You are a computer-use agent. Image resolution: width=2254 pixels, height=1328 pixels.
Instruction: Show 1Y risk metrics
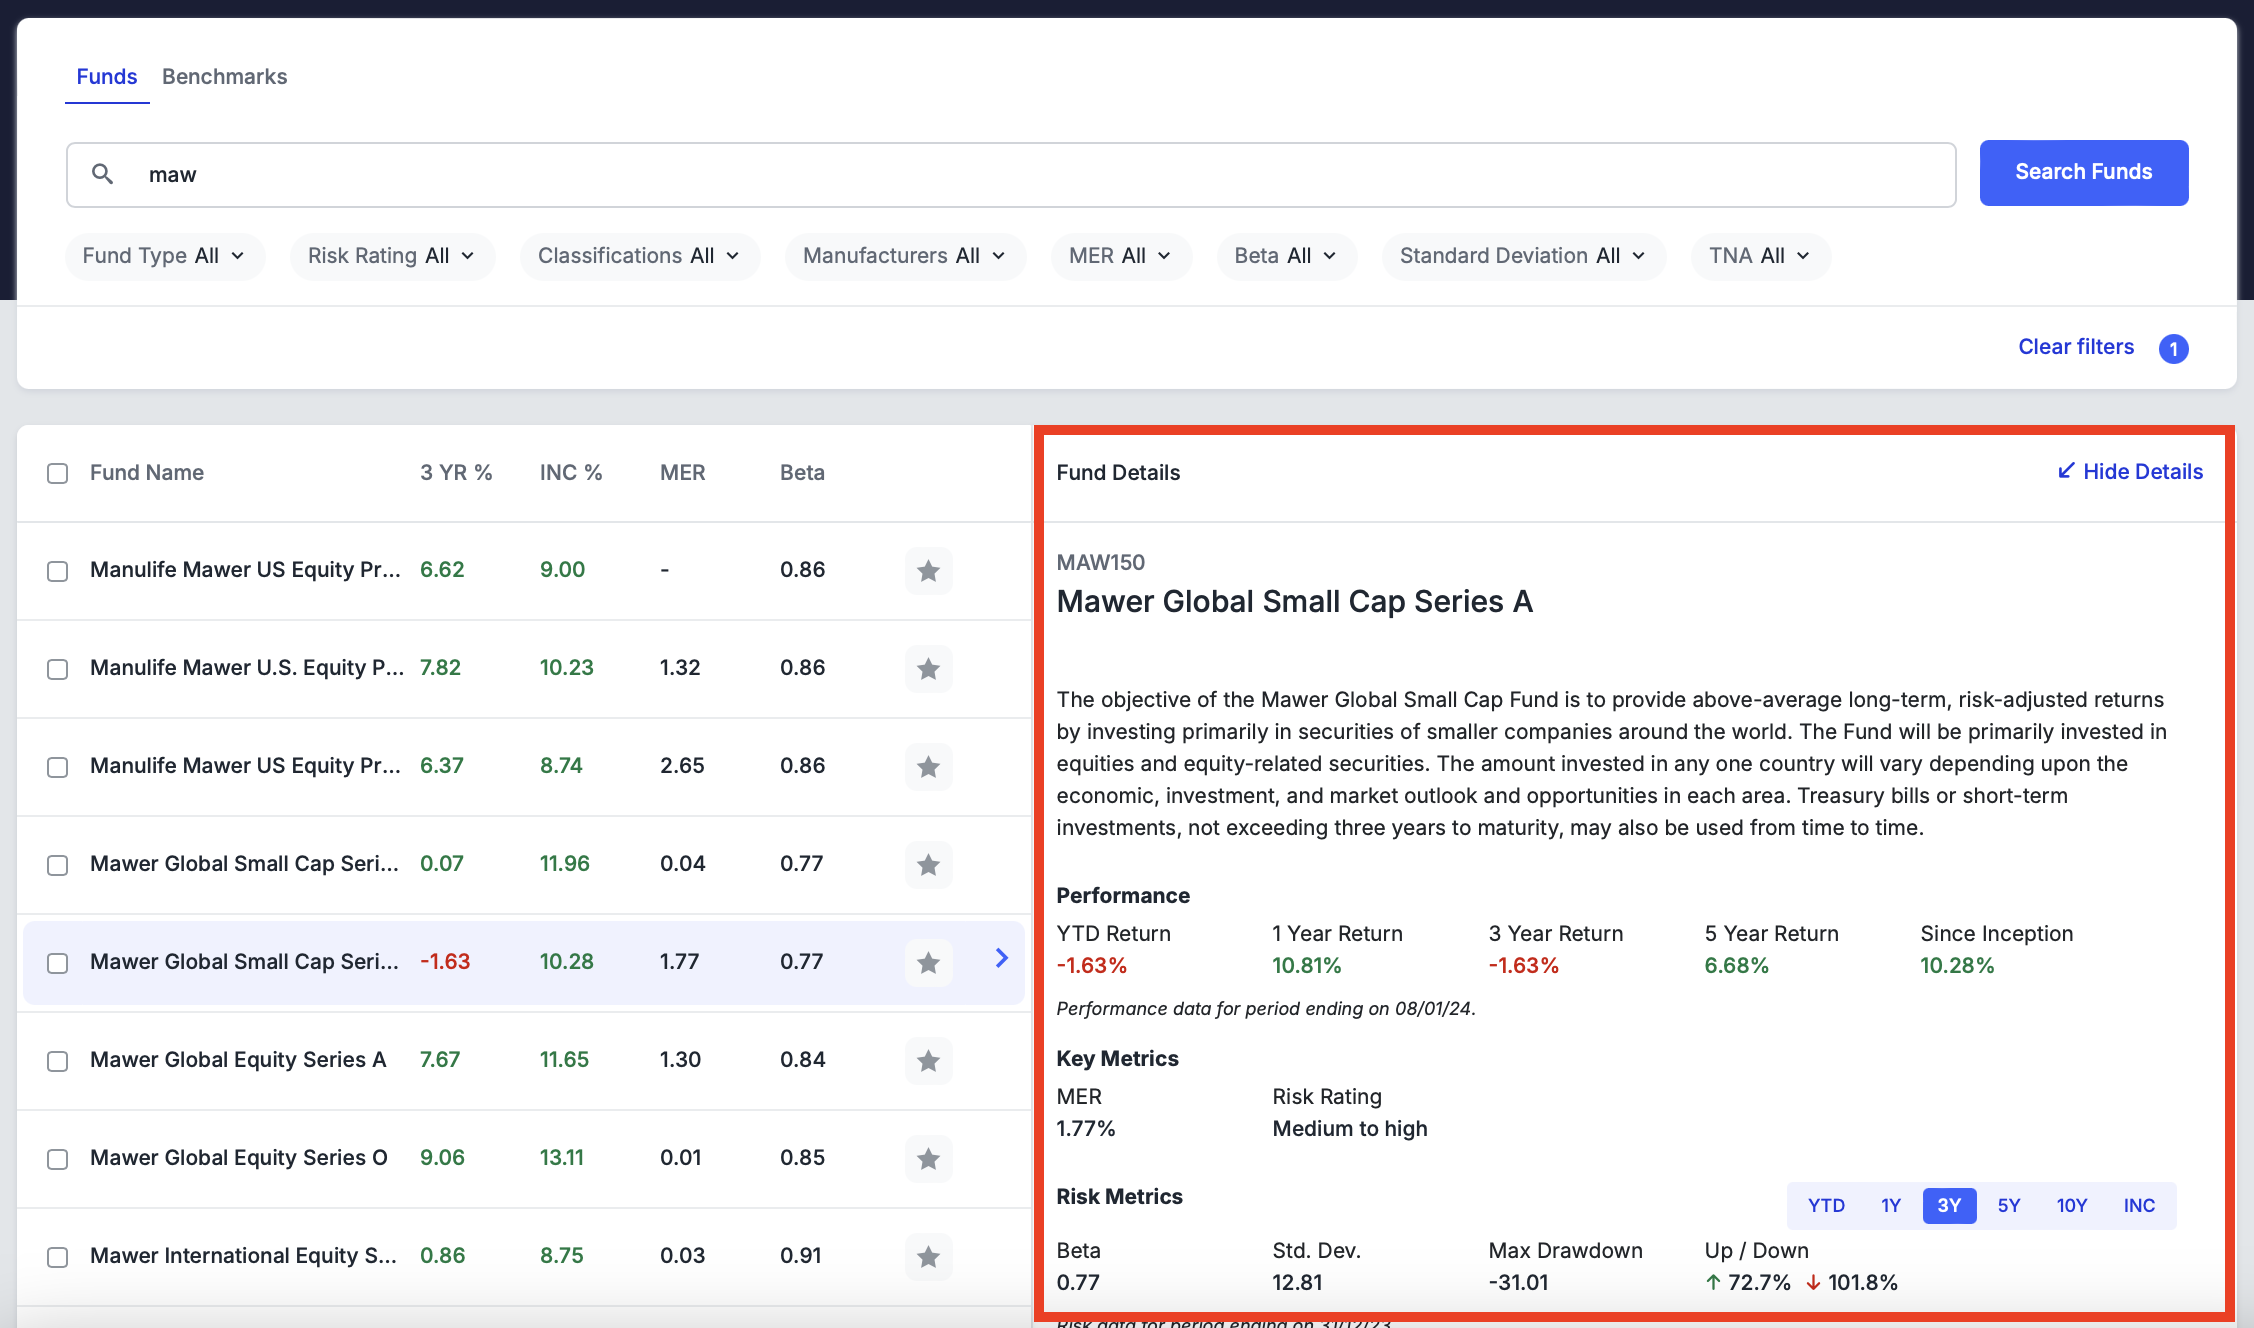pos(1890,1206)
